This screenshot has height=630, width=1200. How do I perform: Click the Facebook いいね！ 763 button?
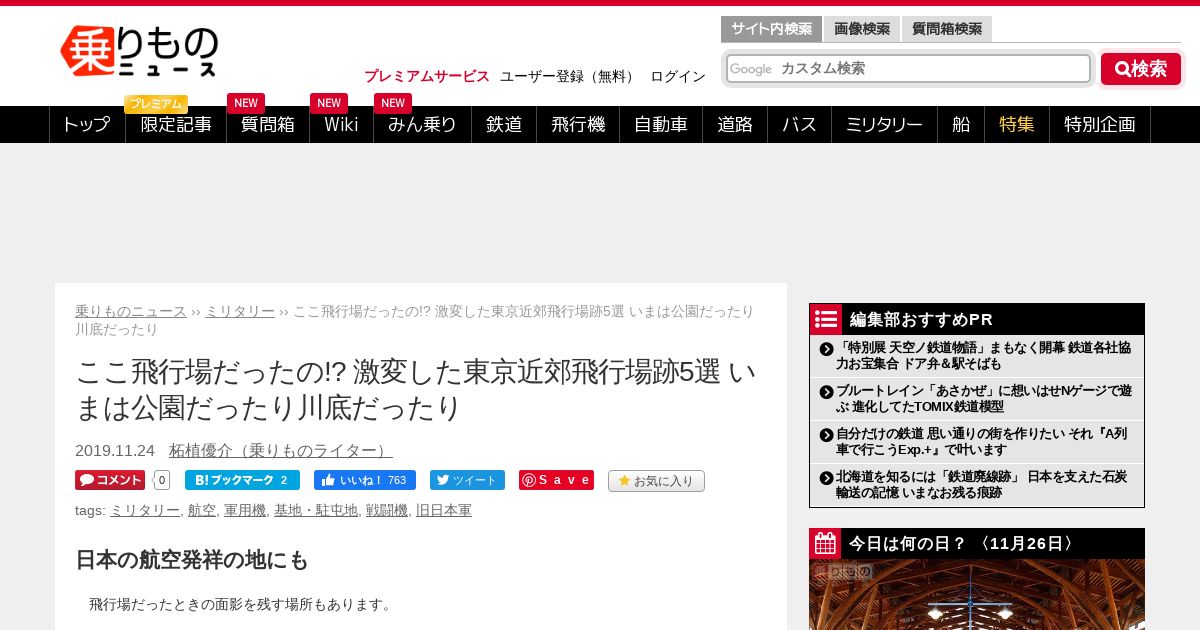(365, 480)
